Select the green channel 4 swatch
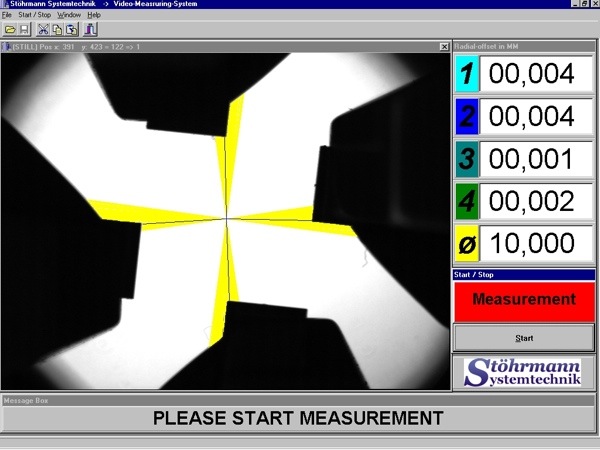Image resolution: width=600 pixels, height=450 pixels. coord(466,202)
